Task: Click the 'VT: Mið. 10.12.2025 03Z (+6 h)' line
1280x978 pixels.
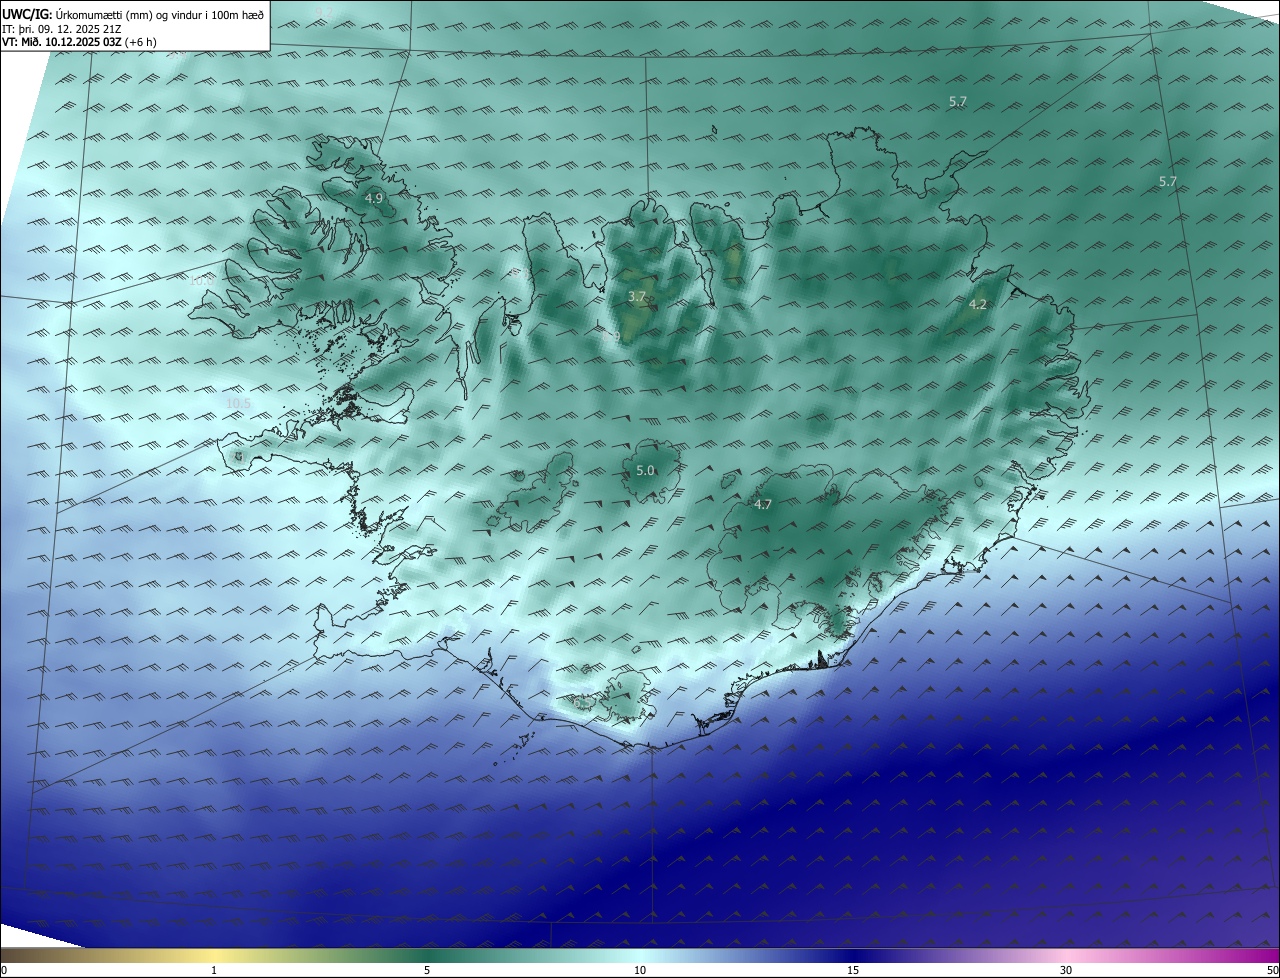Action: 79,42
